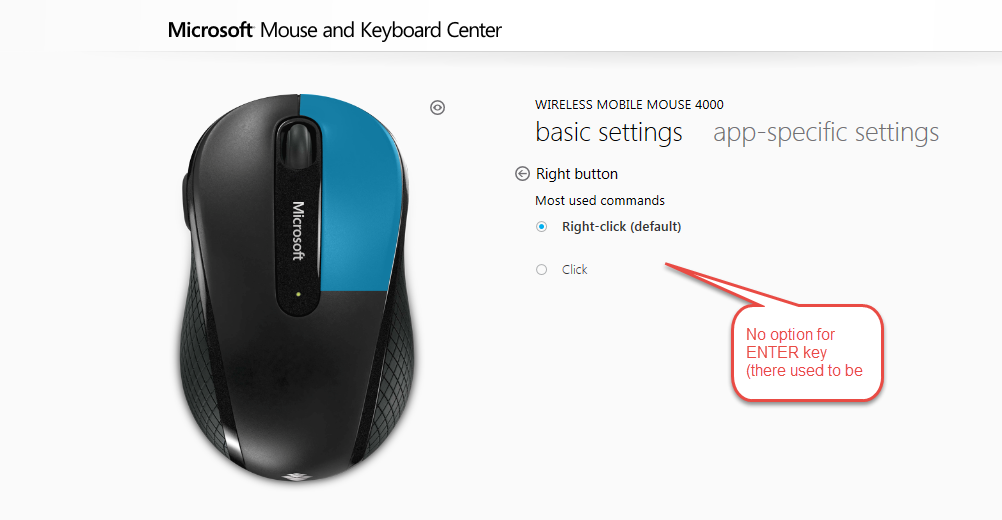Screen dimensions: 1002x520
Task: Switch to app-specific settings tab
Action: (x=826, y=132)
